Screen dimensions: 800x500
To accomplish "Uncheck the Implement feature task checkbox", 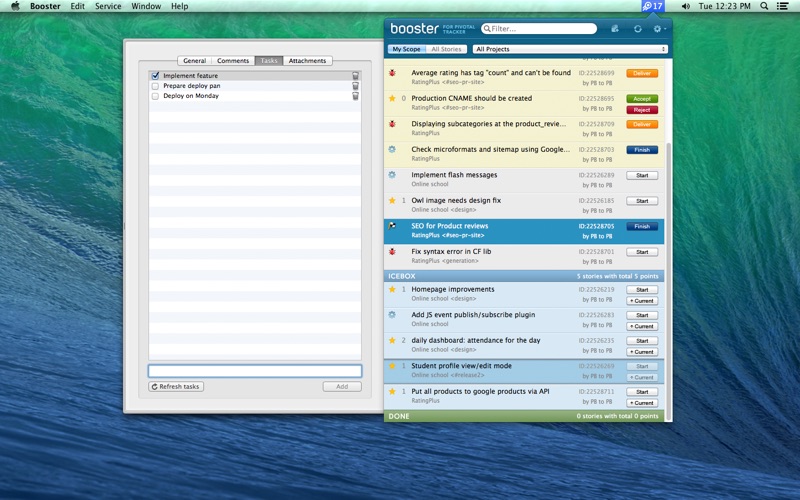I will click(156, 76).
